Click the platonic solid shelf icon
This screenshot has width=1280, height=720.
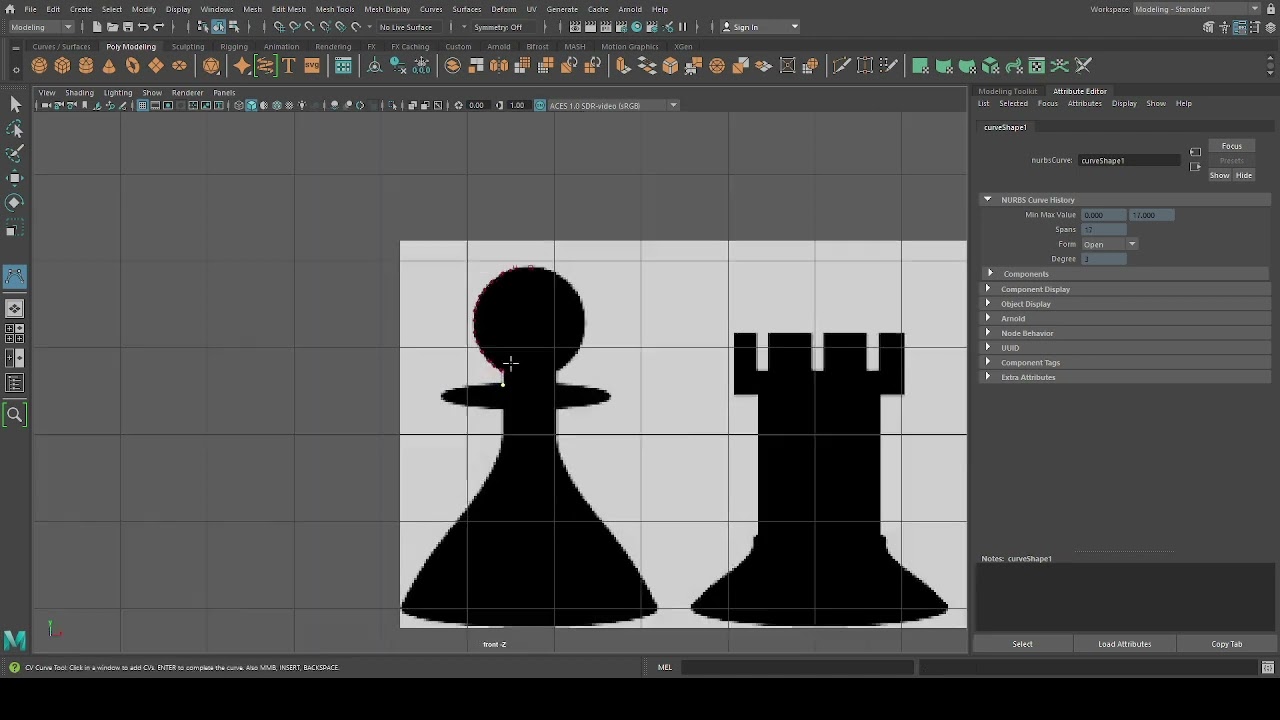[211, 66]
